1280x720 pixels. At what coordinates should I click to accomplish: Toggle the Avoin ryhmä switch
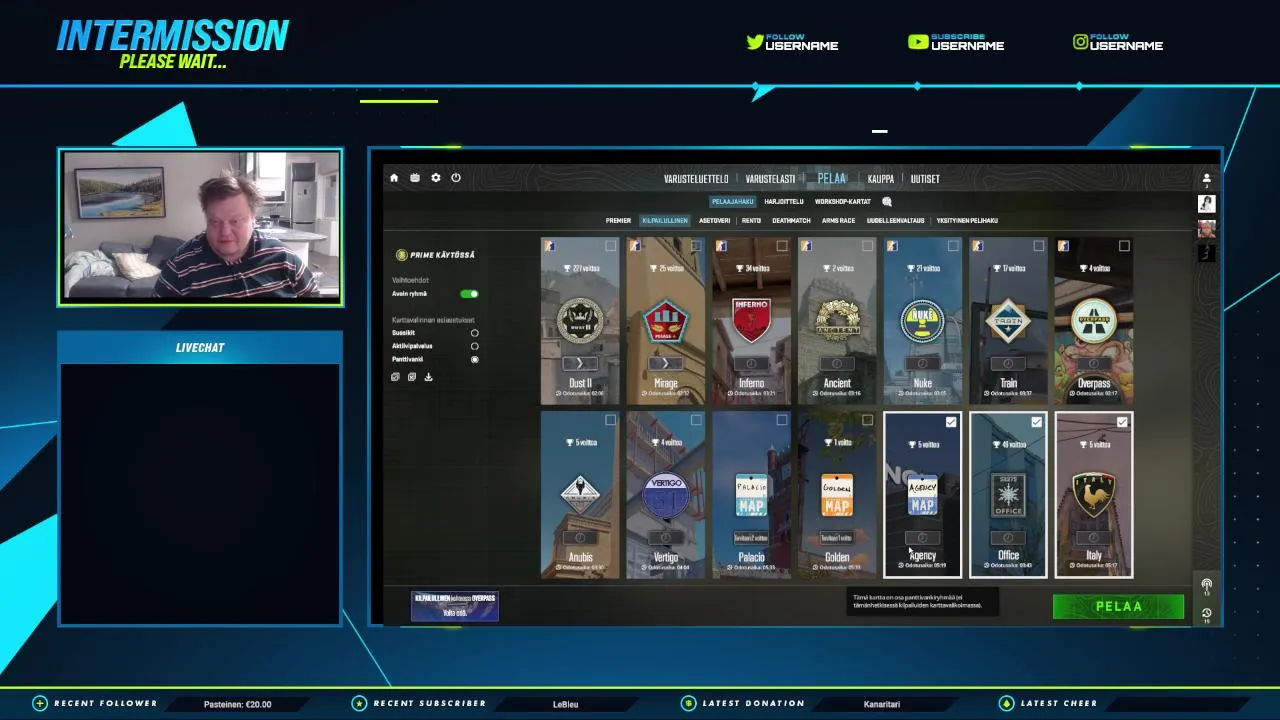[x=469, y=294]
